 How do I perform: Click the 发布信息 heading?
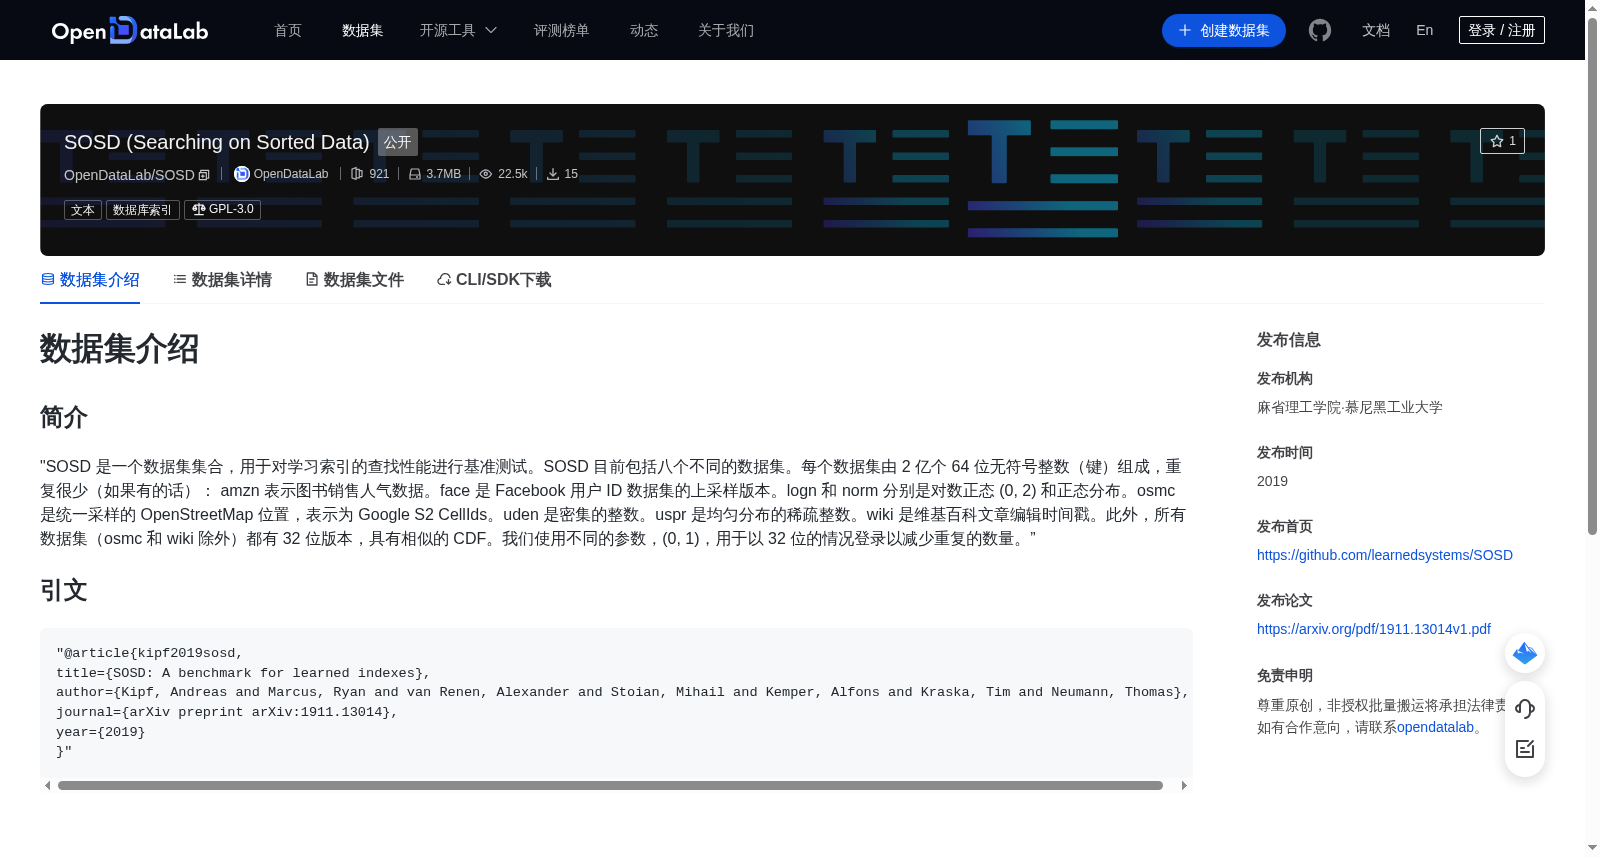[1288, 340]
